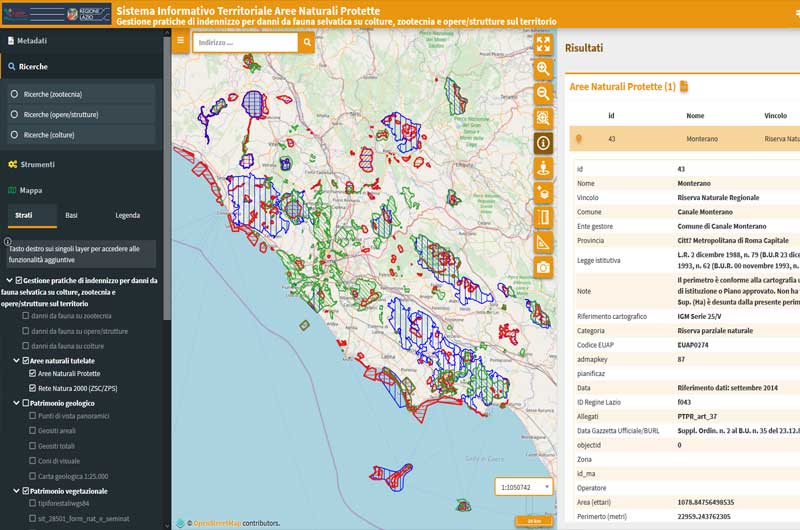Open the map swipe compare tool
The width and height of the screenshot is (800, 530).
pos(543,217)
